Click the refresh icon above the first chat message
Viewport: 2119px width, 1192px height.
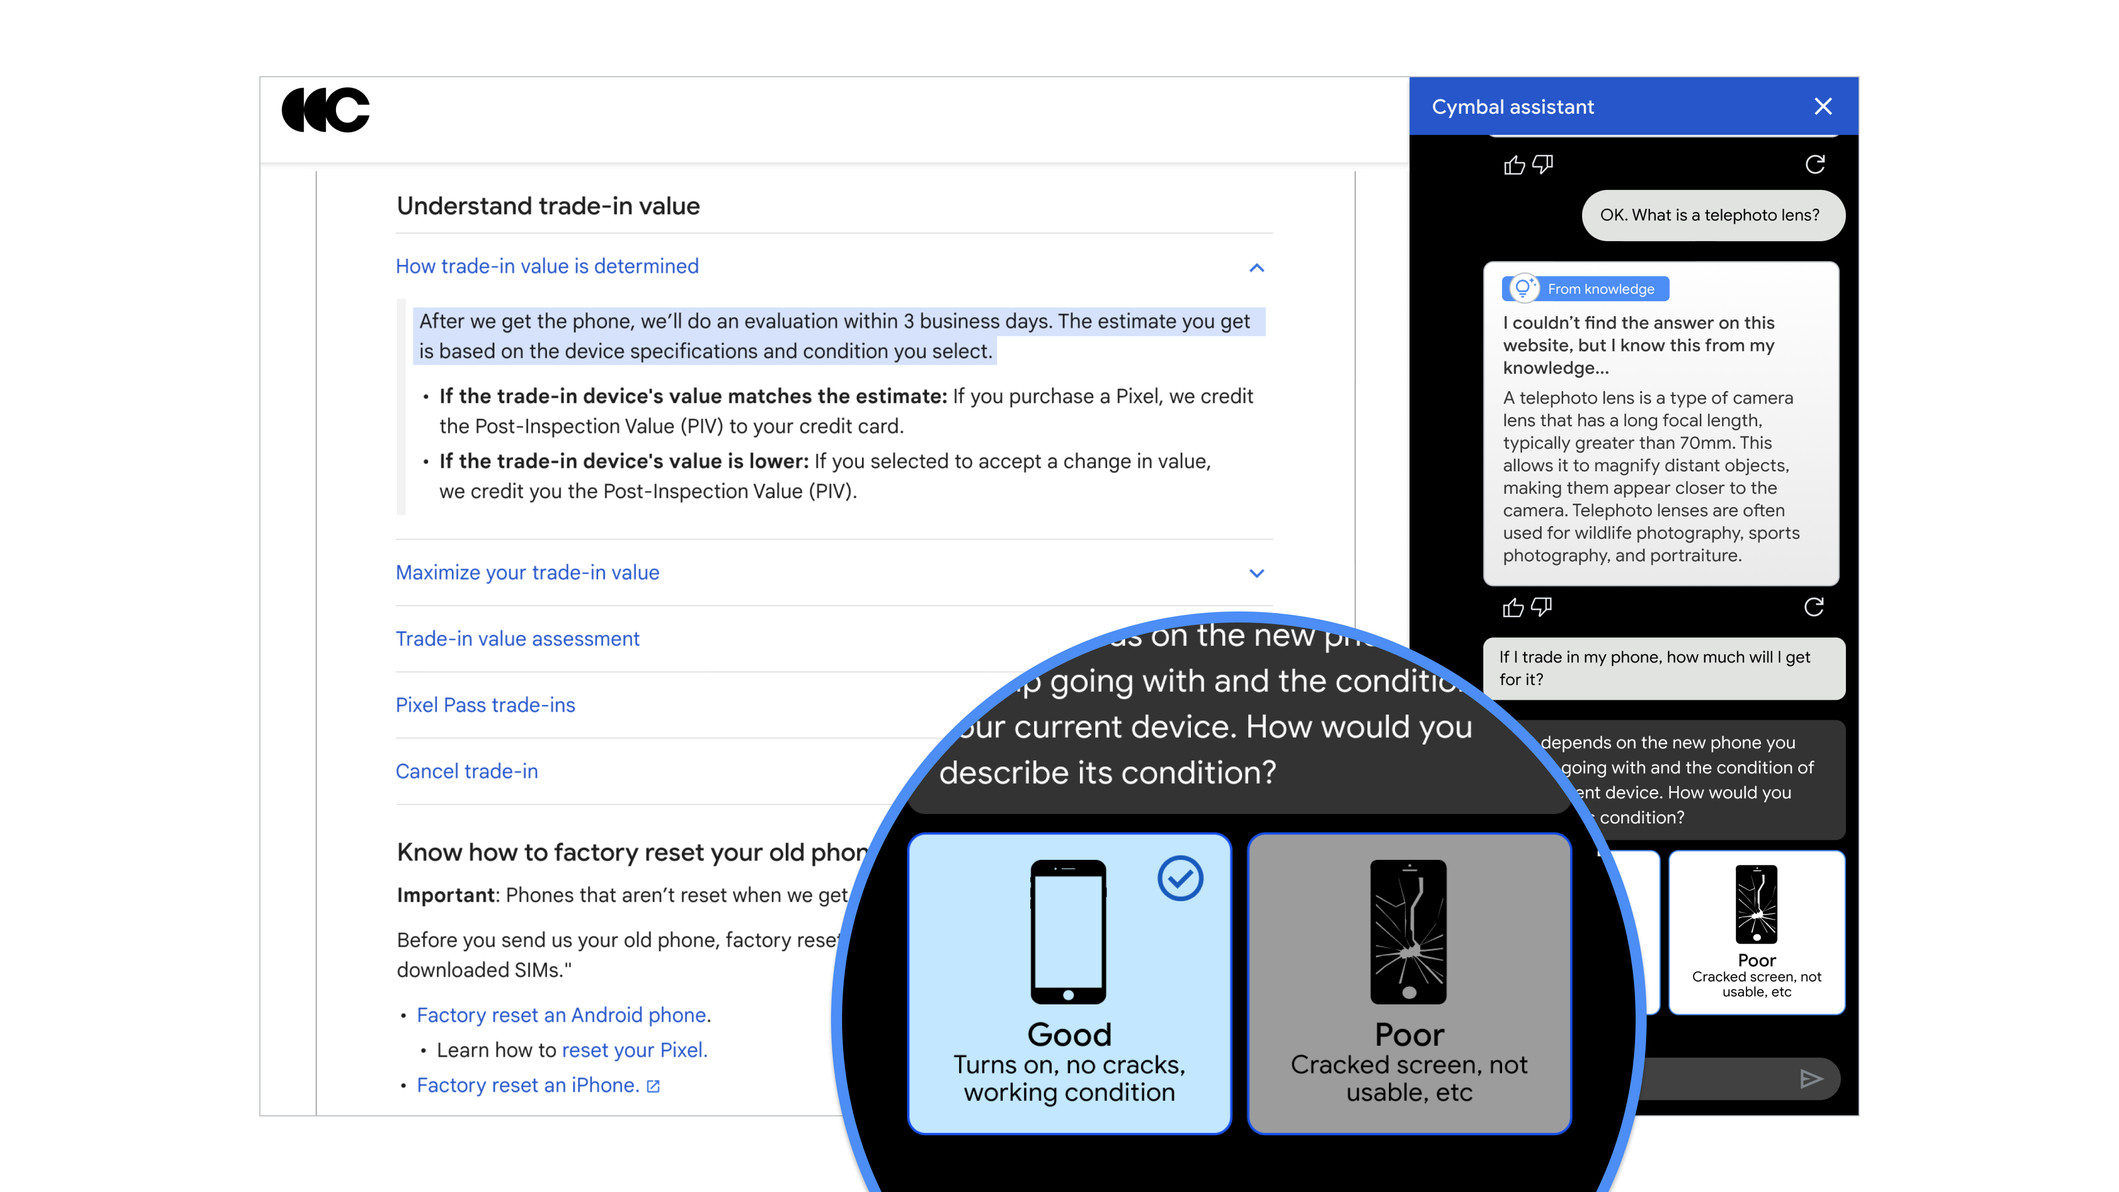tap(1815, 164)
